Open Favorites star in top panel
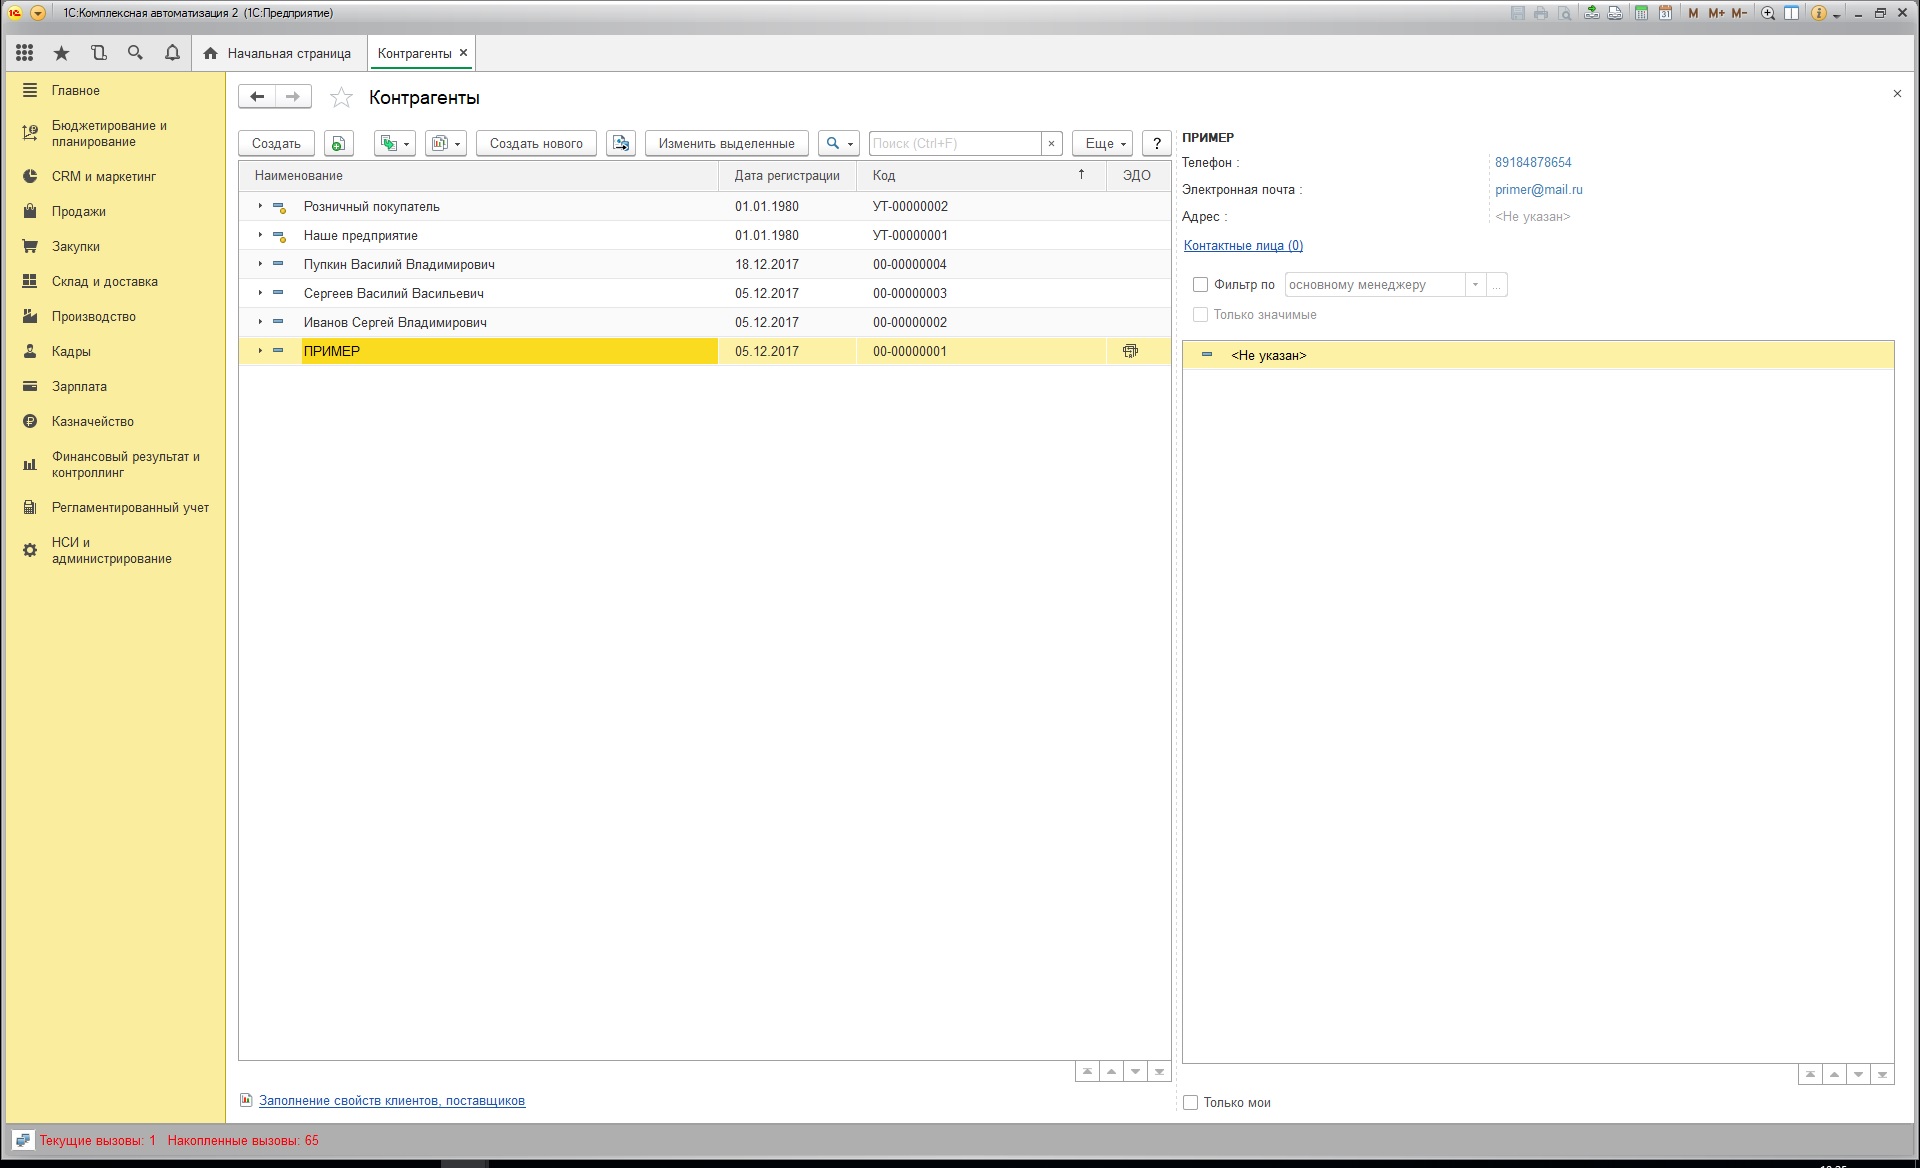Viewport: 1920px width, 1168px height. pos(62,53)
